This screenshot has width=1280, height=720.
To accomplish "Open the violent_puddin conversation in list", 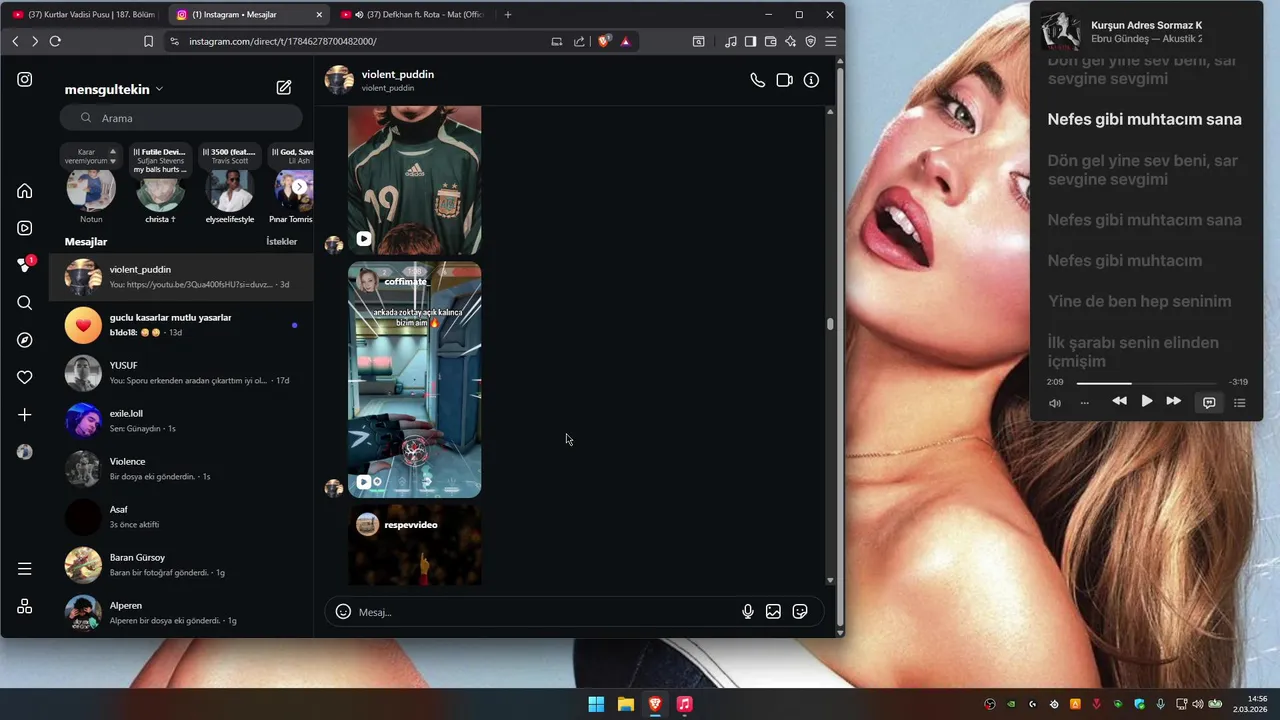I will click(x=181, y=277).
